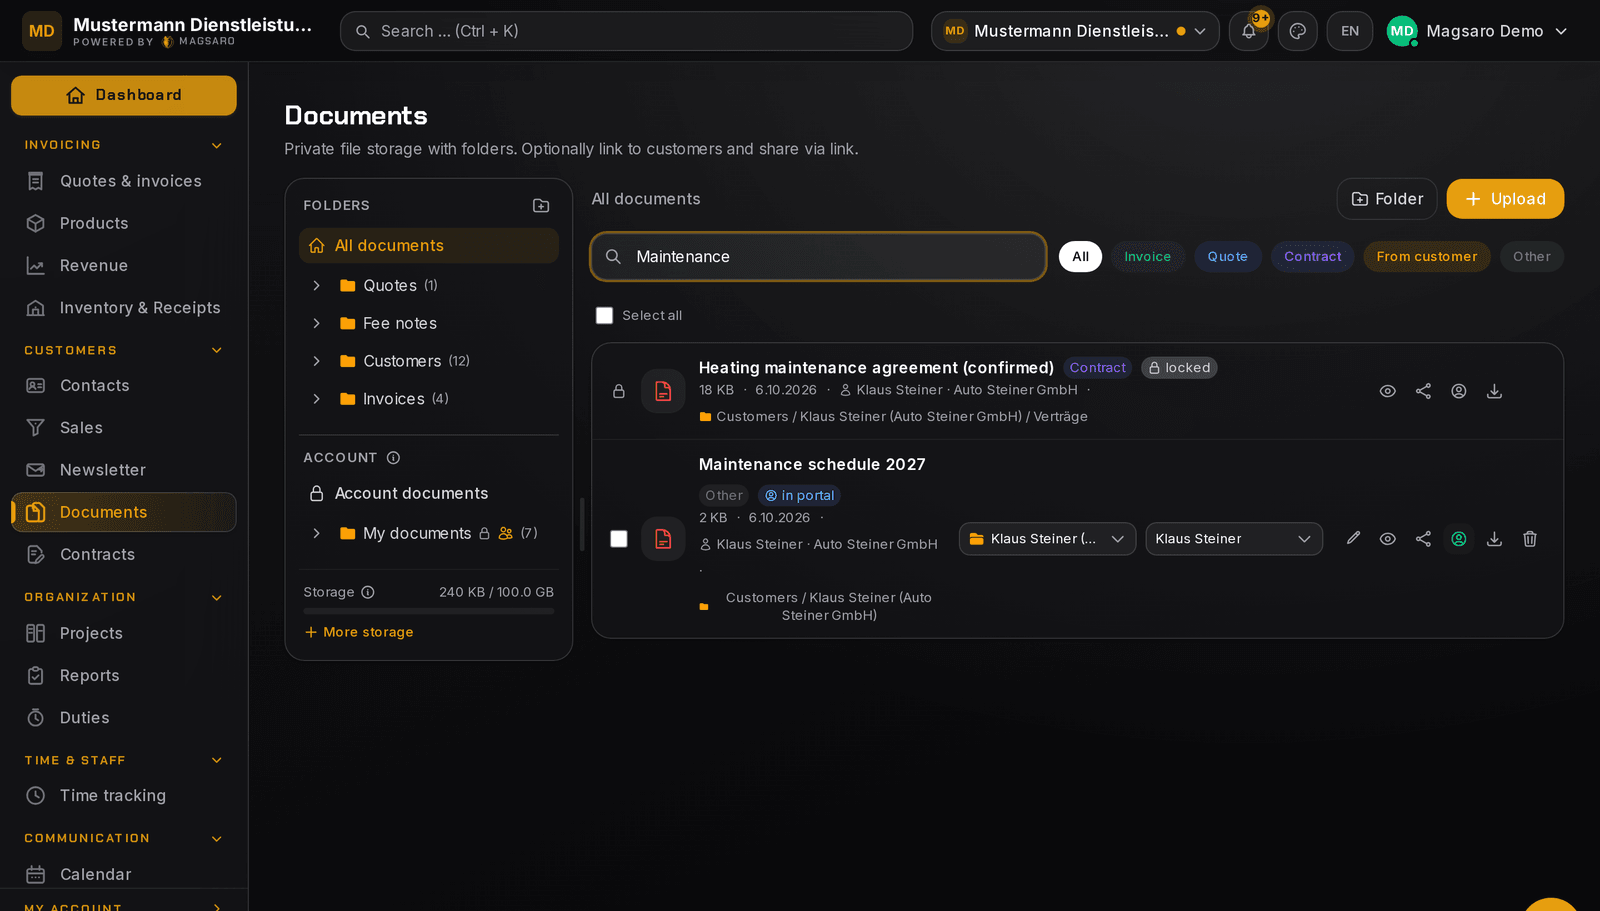Download the Heating maintenance agreement file
The height and width of the screenshot is (911, 1600).
coord(1494,391)
